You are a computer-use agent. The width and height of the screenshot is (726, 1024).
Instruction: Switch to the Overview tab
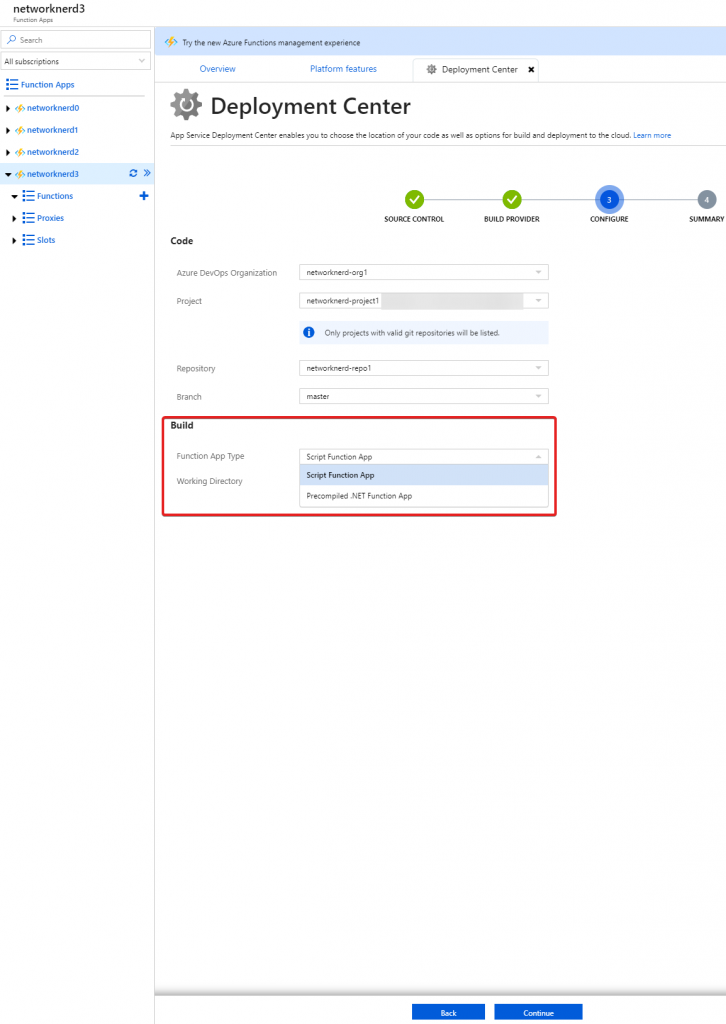[x=217, y=69]
